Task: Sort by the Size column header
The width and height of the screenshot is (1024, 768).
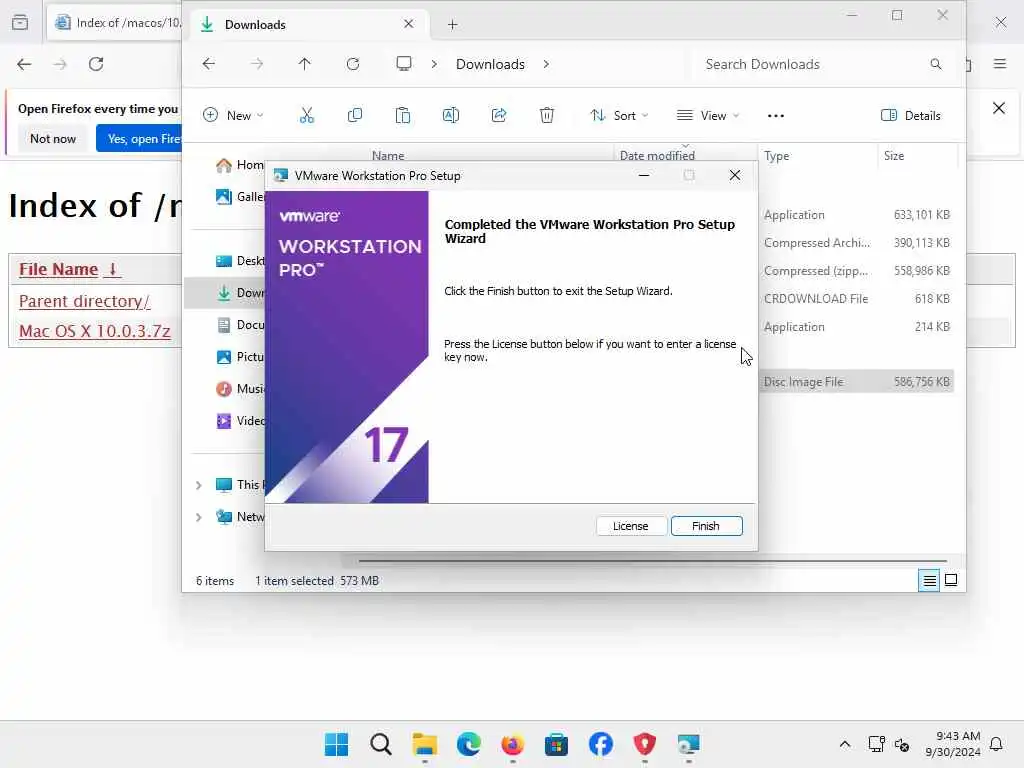Action: click(x=894, y=155)
